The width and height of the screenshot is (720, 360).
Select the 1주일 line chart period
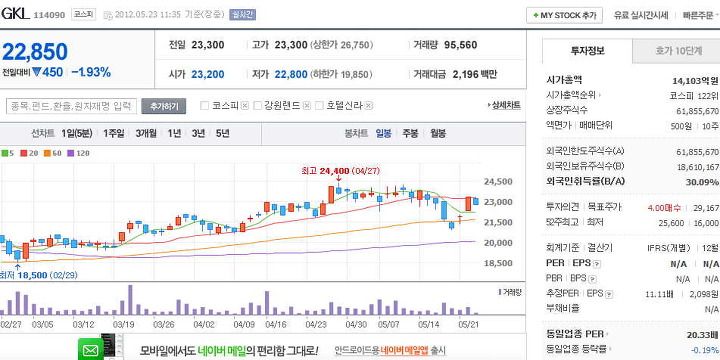(x=113, y=134)
